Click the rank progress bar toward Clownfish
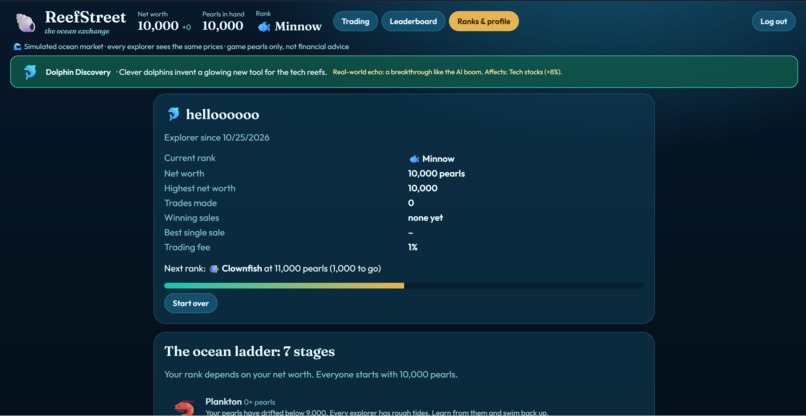 404,285
